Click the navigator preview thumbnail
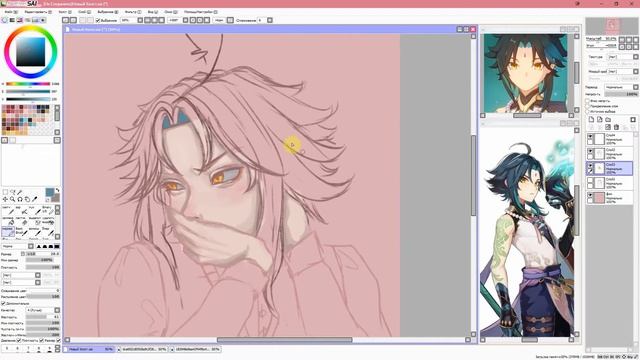The image size is (640, 360). (611, 27)
